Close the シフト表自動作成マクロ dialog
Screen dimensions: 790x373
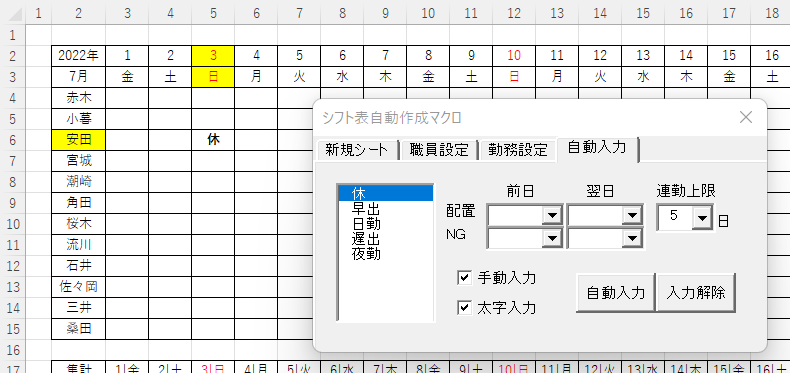745,117
